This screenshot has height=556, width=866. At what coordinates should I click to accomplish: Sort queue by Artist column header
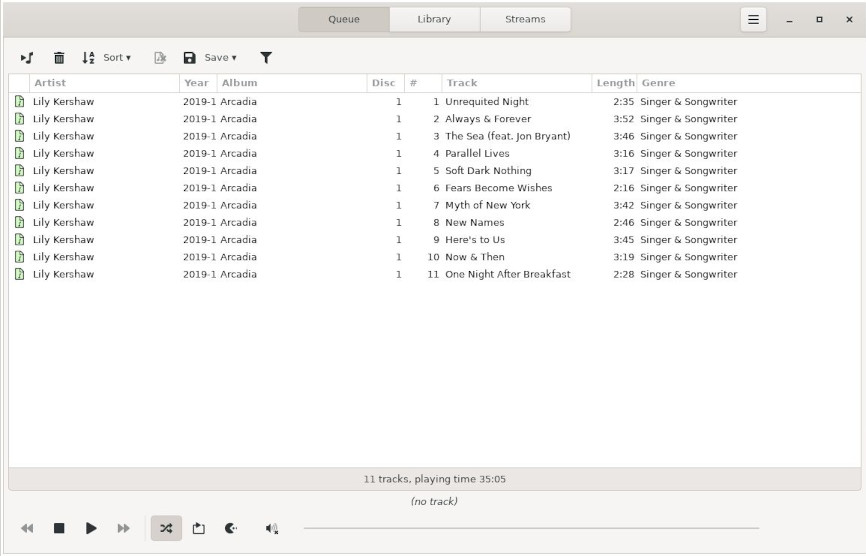coord(100,83)
